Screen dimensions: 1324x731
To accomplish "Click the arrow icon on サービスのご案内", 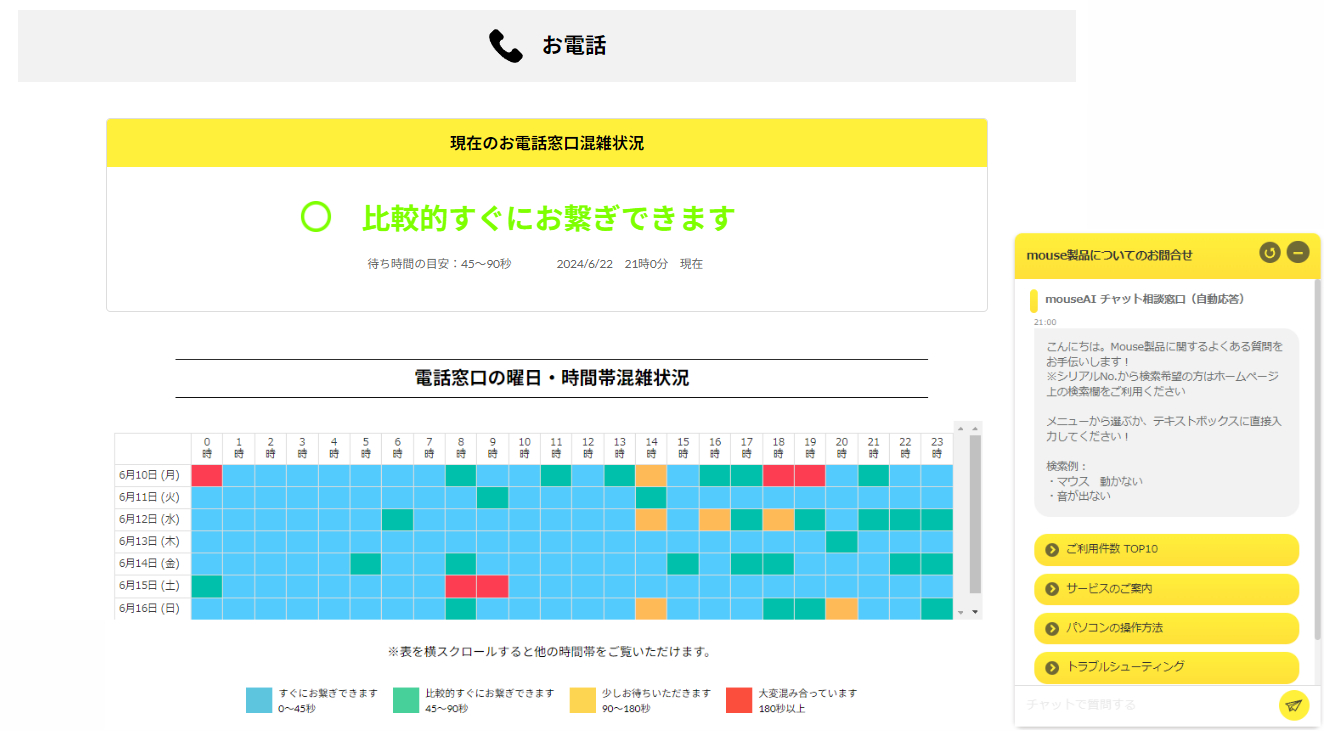I will click(x=1051, y=589).
